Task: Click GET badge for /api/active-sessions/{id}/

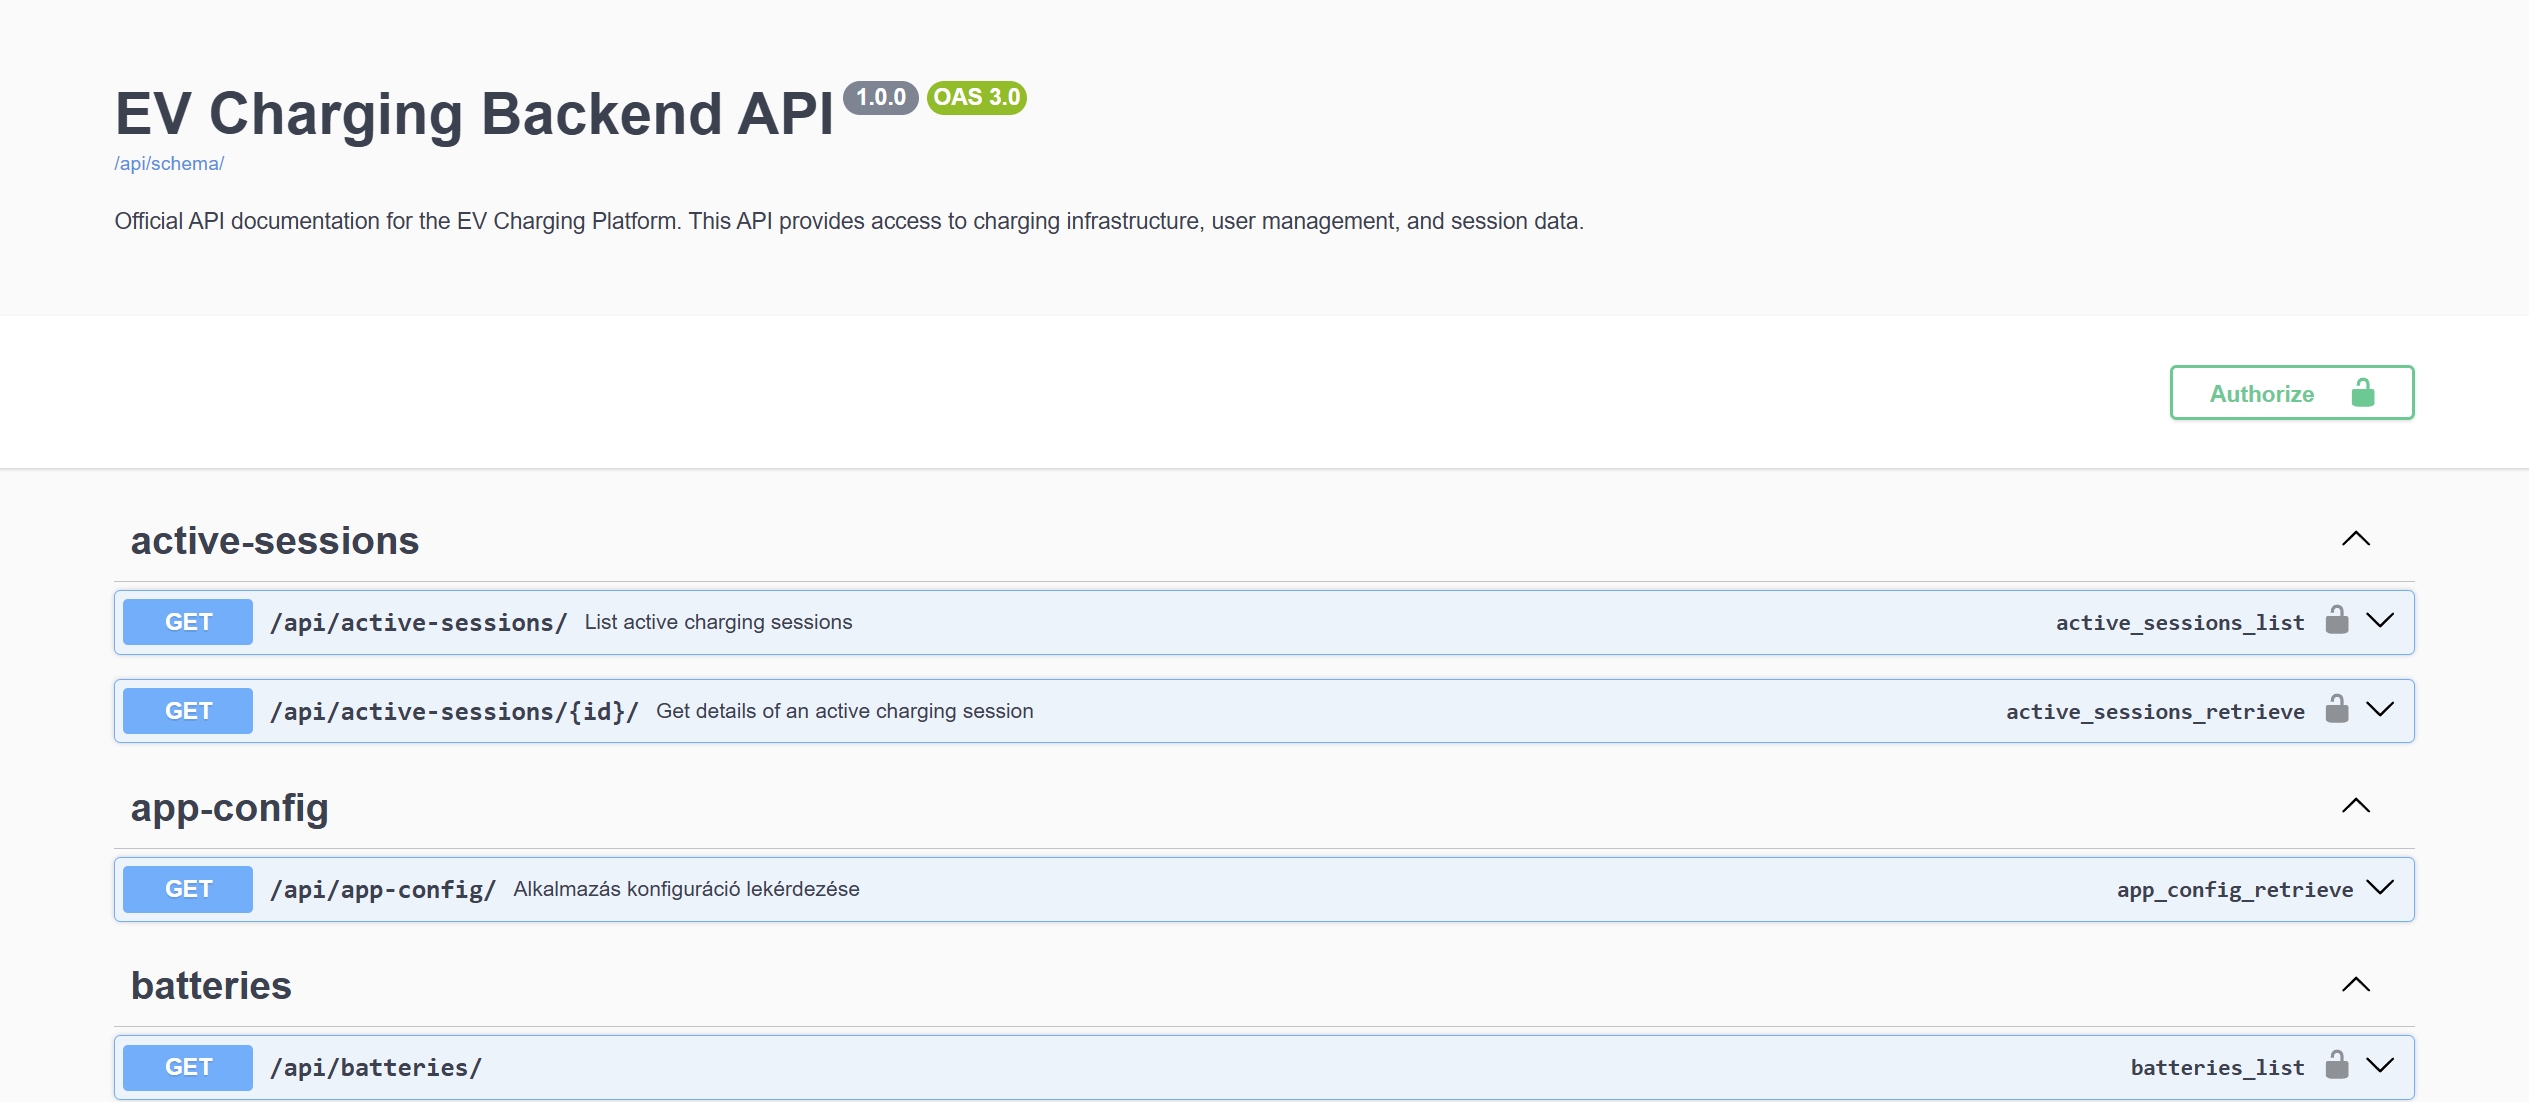Action: pos(188,711)
